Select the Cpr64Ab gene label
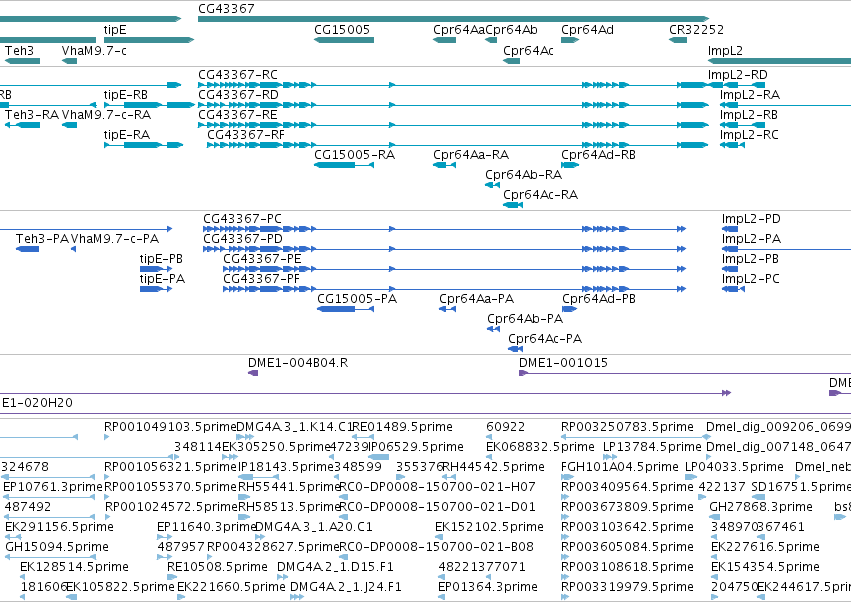 tap(511, 30)
